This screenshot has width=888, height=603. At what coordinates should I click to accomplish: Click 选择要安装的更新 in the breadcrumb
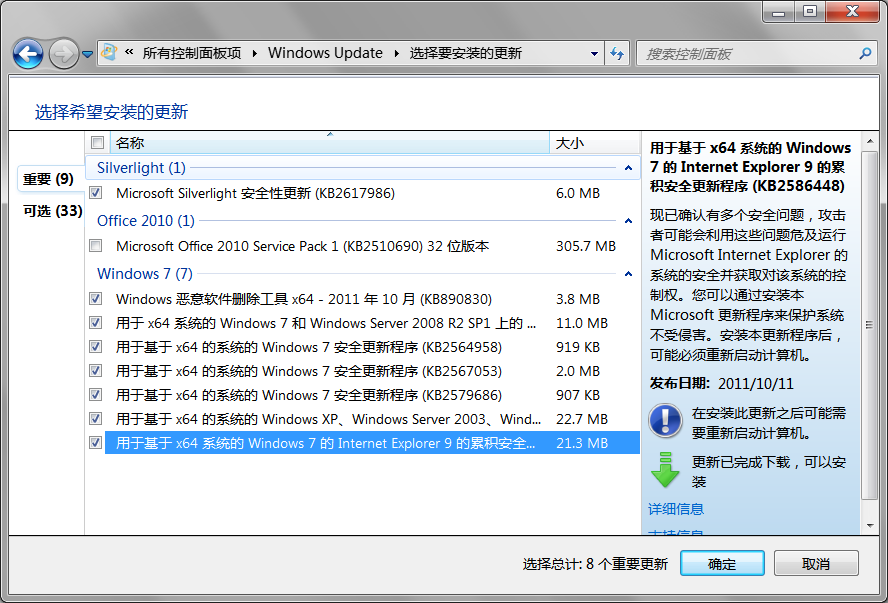coord(466,53)
